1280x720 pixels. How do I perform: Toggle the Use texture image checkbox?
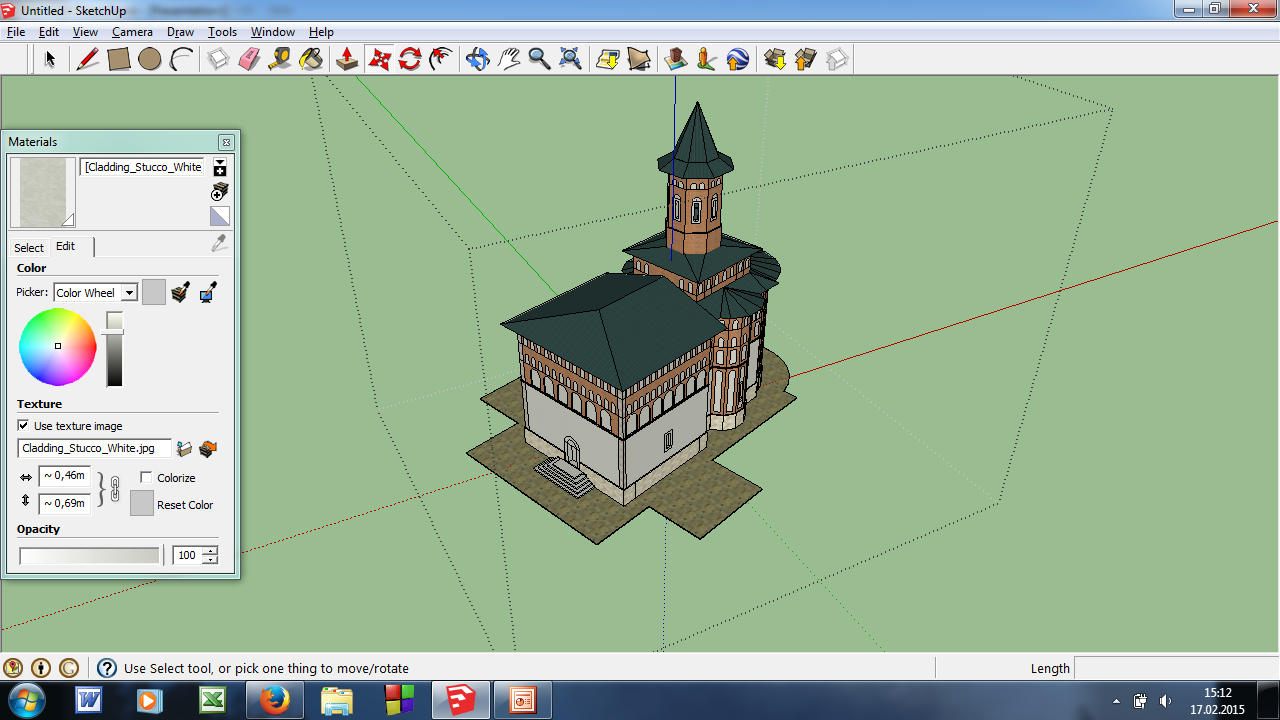[24, 426]
